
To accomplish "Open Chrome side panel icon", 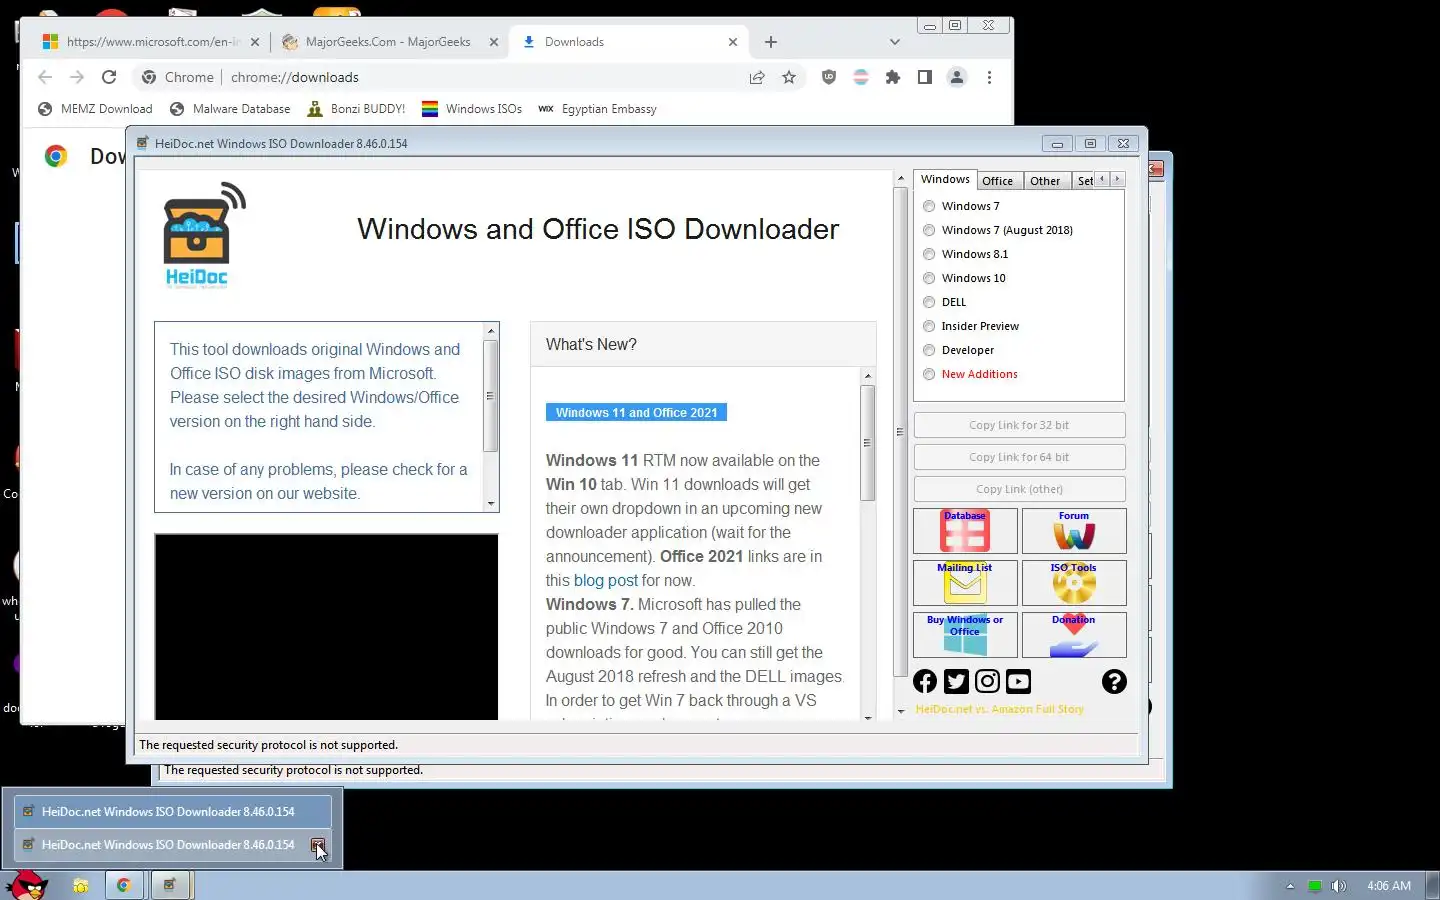I will (925, 77).
